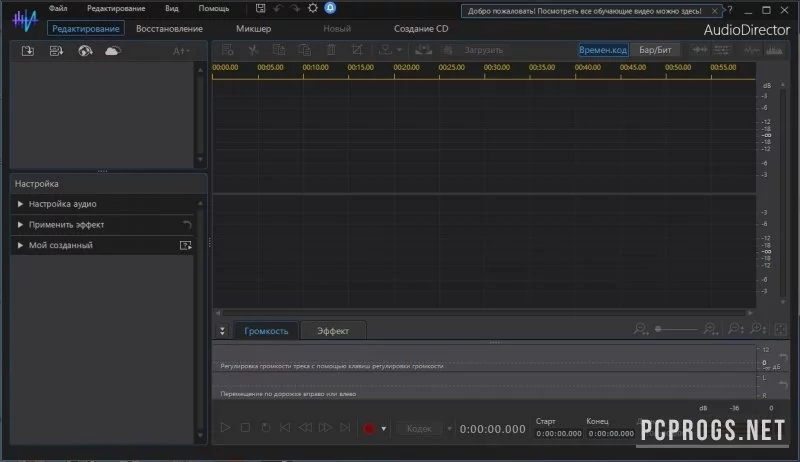The width and height of the screenshot is (800, 462).
Task: Adjust the horizontal zoom slider
Action: pyautogui.click(x=676, y=329)
